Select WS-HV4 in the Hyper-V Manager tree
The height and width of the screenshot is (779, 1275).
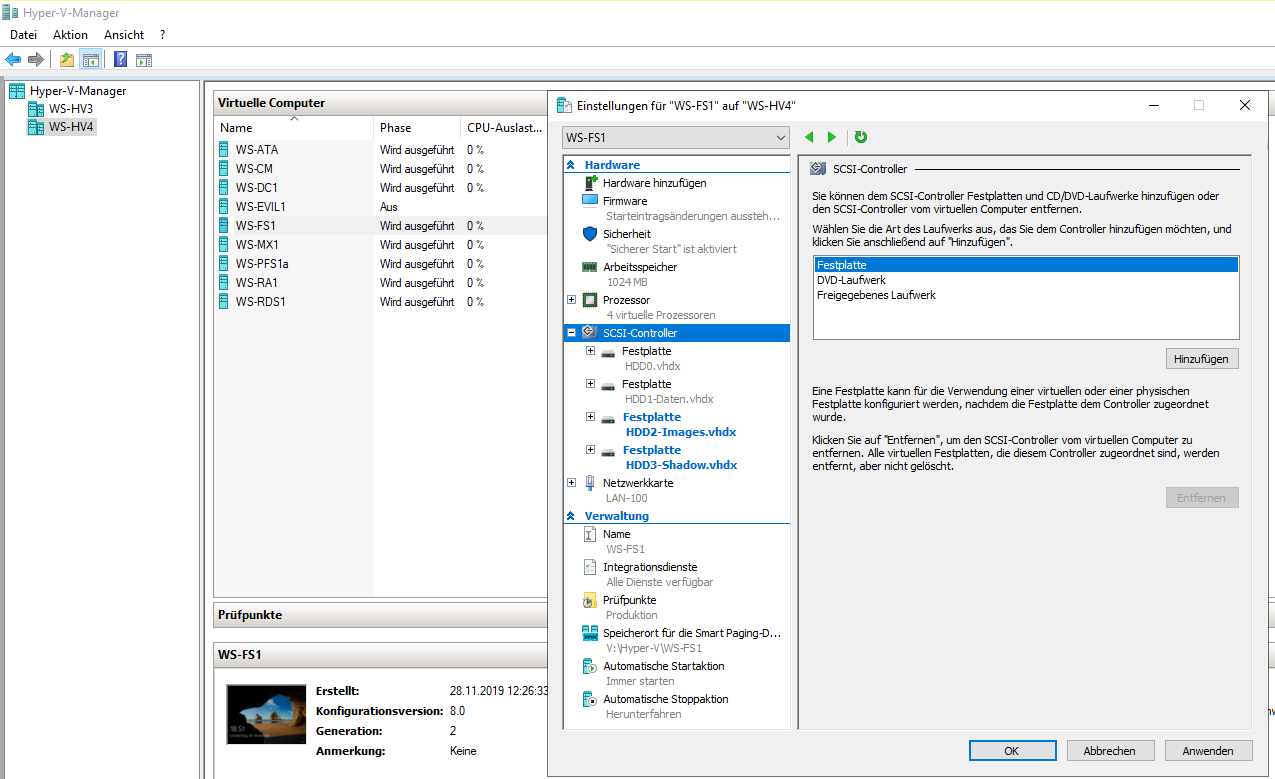point(71,127)
